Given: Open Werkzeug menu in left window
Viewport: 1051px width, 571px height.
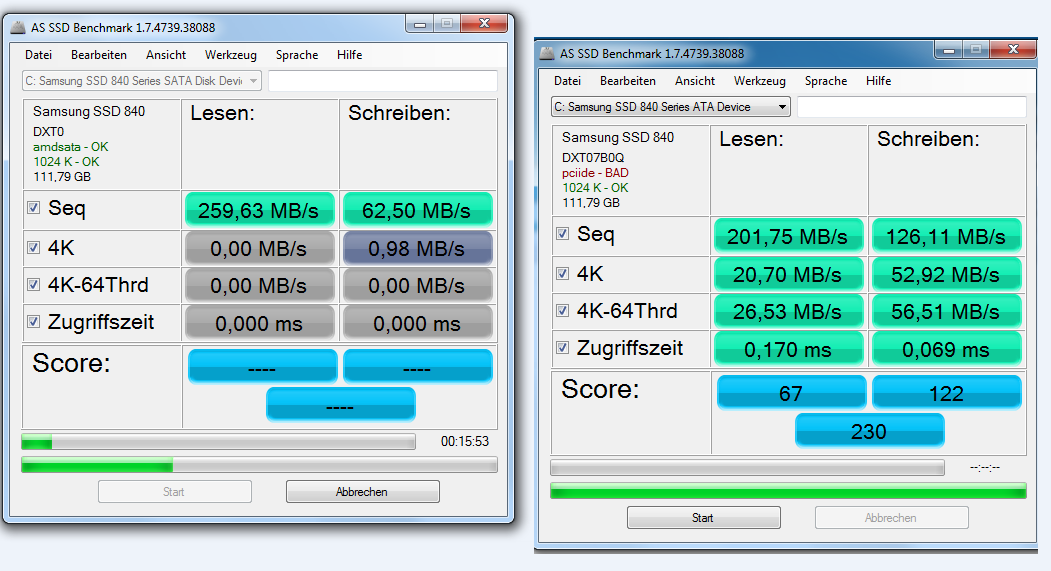Looking at the screenshot, I should click(231, 55).
